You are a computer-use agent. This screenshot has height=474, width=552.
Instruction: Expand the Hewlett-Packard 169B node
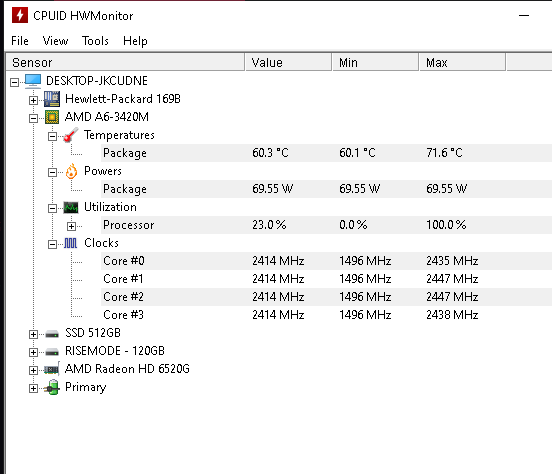click(x=33, y=100)
